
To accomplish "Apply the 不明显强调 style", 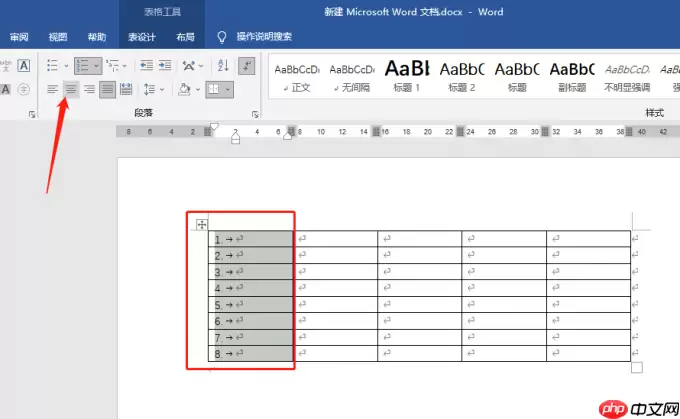I will click(x=627, y=77).
